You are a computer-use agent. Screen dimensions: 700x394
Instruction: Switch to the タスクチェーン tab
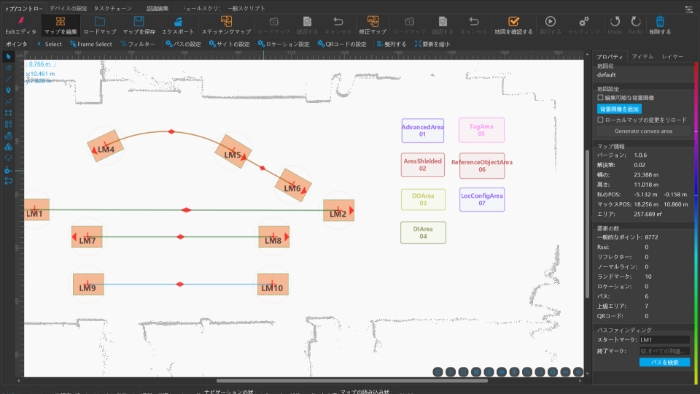click(x=112, y=8)
